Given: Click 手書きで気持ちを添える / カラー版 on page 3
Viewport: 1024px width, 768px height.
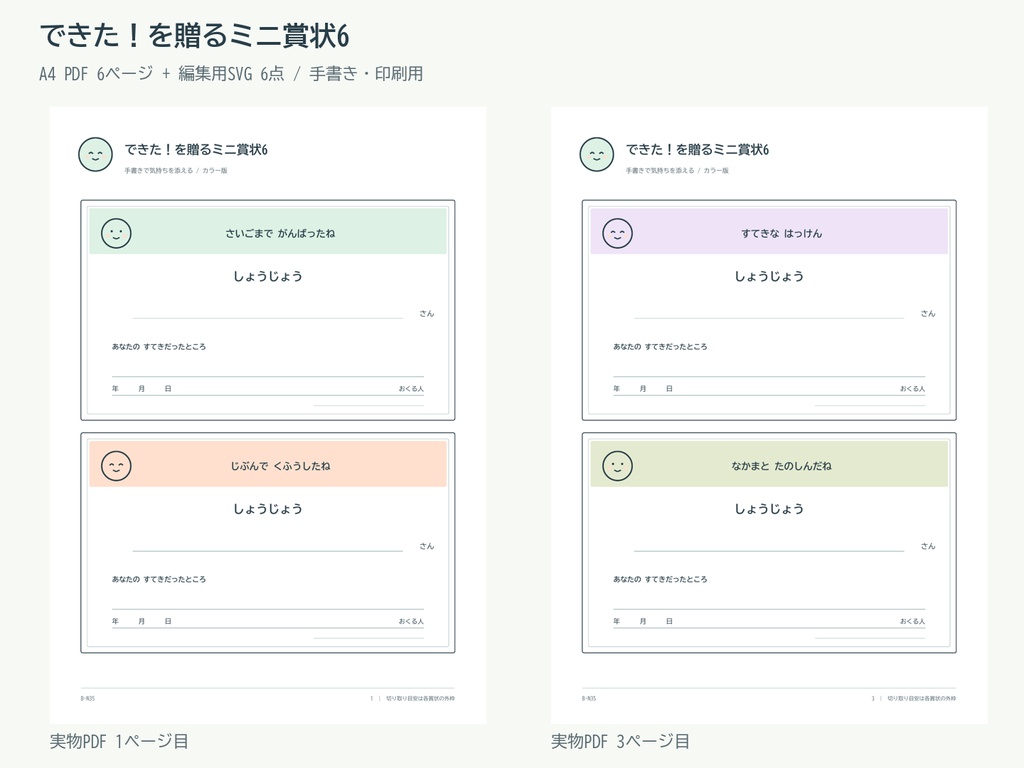Looking at the screenshot, I should (678, 170).
